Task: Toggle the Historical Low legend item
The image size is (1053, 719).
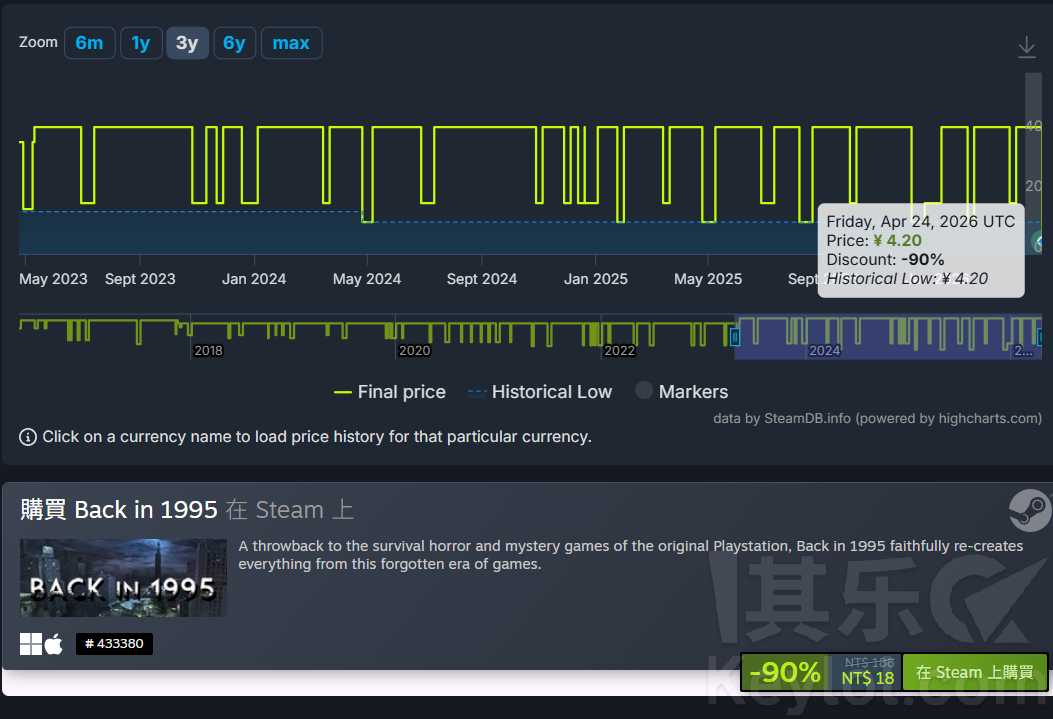Action: pos(540,392)
